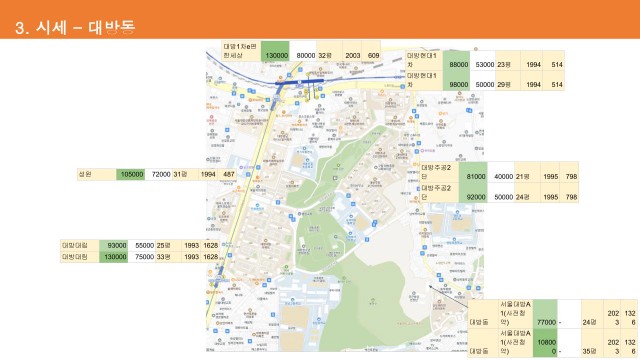This screenshot has height=360, width=640.
Task: Click the 798 cell in the 92000 row
Action: (569, 193)
